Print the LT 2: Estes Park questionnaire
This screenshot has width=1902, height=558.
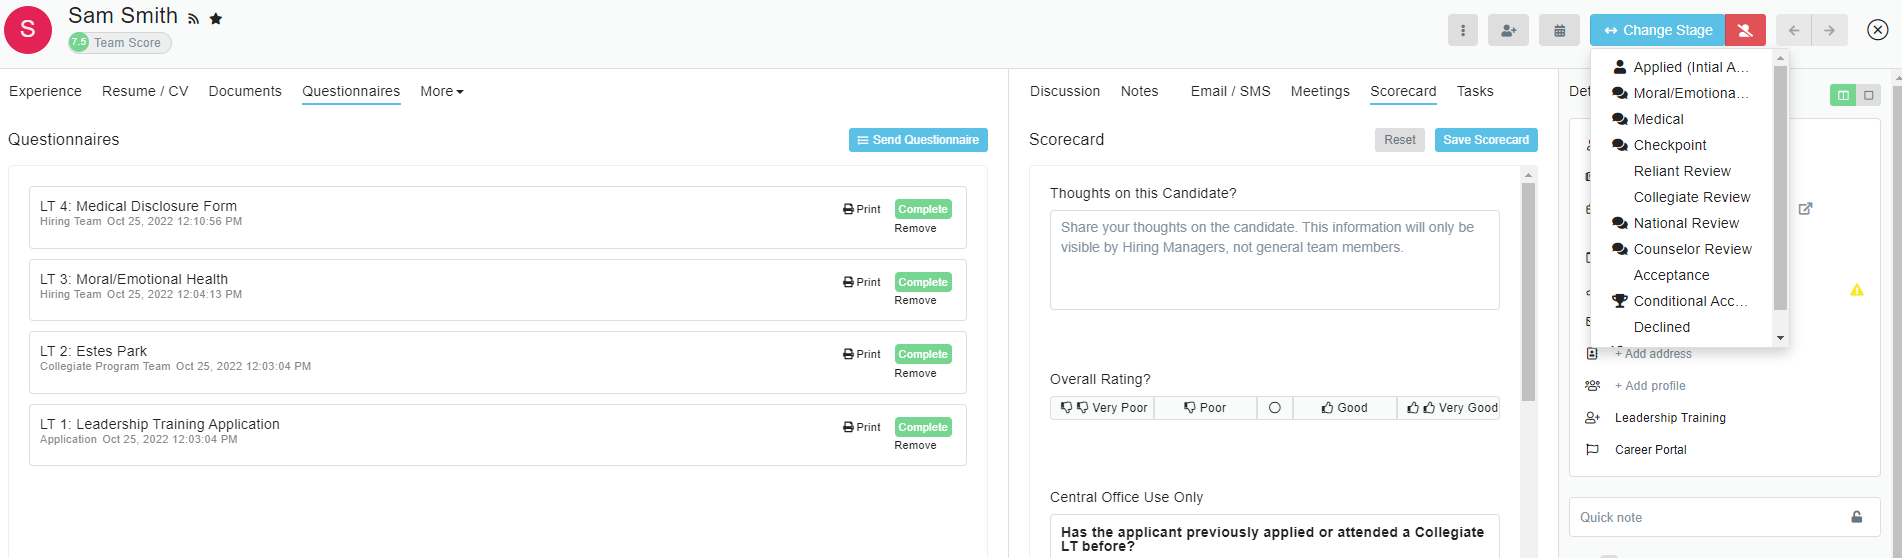click(861, 354)
